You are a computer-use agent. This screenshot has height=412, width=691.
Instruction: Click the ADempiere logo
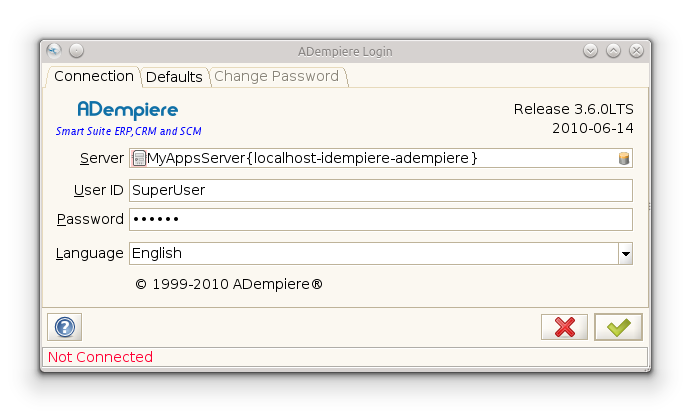128,109
